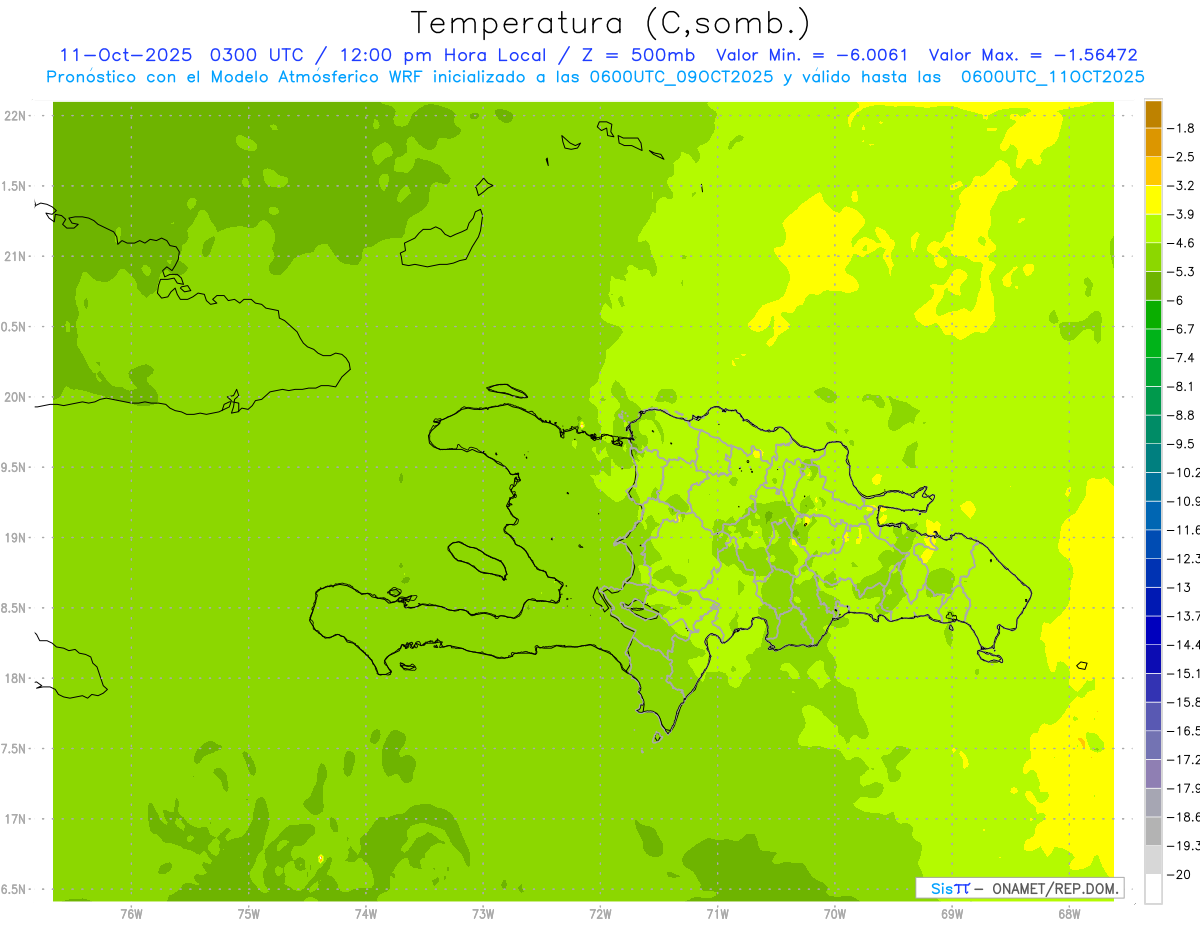Click the "8.5N" latitude label
Image resolution: width=1200 pixels, height=927 pixels.
(15, 608)
